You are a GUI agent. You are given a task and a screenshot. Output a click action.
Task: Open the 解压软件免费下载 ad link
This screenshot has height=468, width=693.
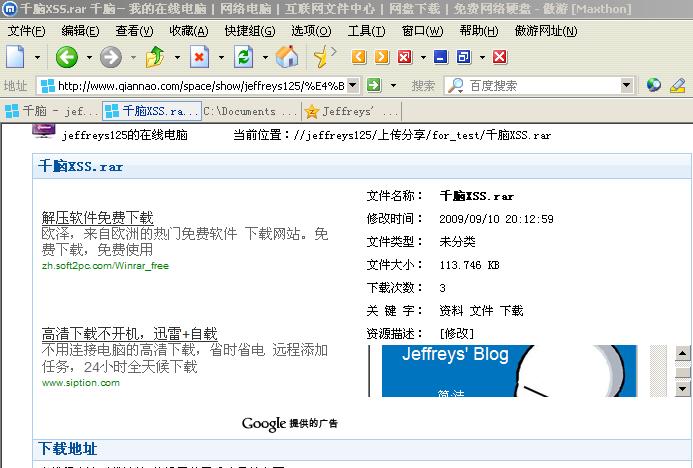98,217
